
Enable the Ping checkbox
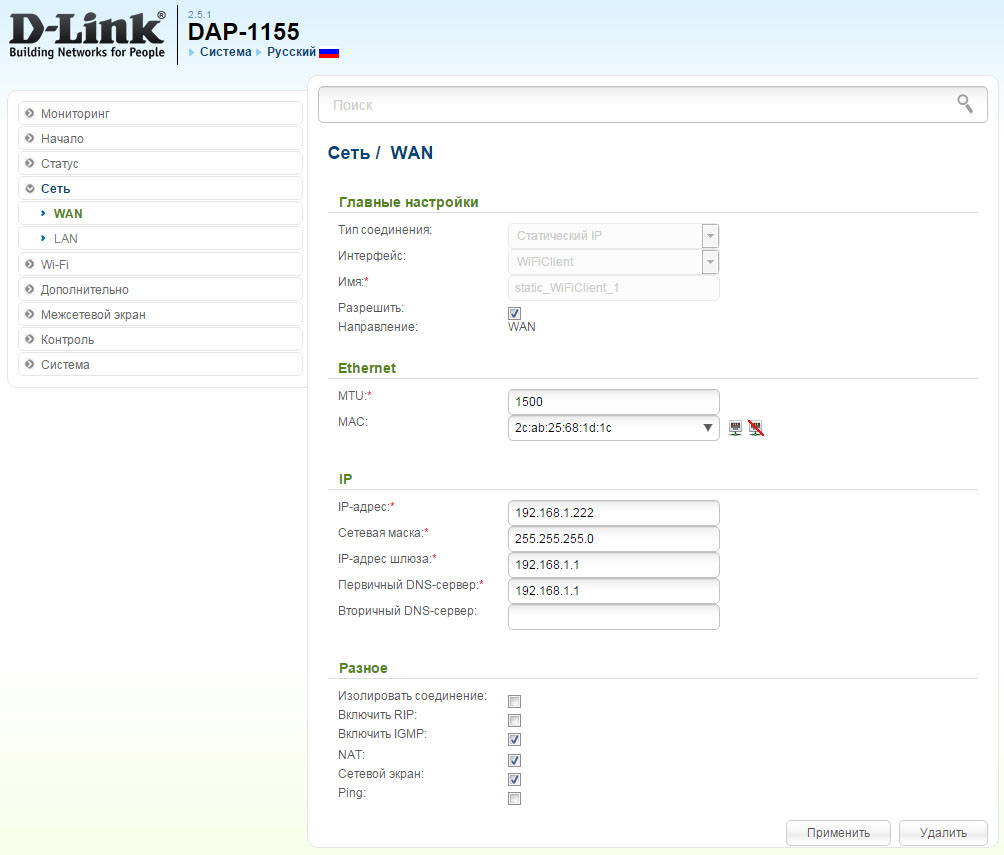pyautogui.click(x=515, y=798)
